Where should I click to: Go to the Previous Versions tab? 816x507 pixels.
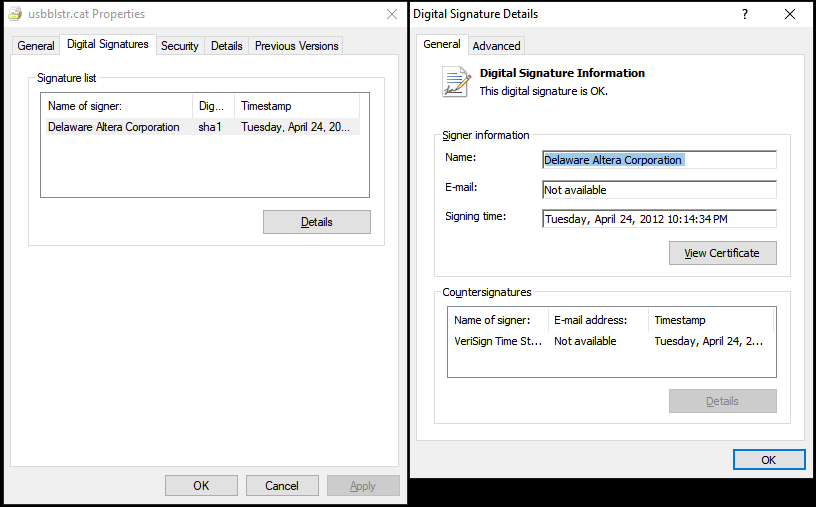pyautogui.click(x=296, y=46)
